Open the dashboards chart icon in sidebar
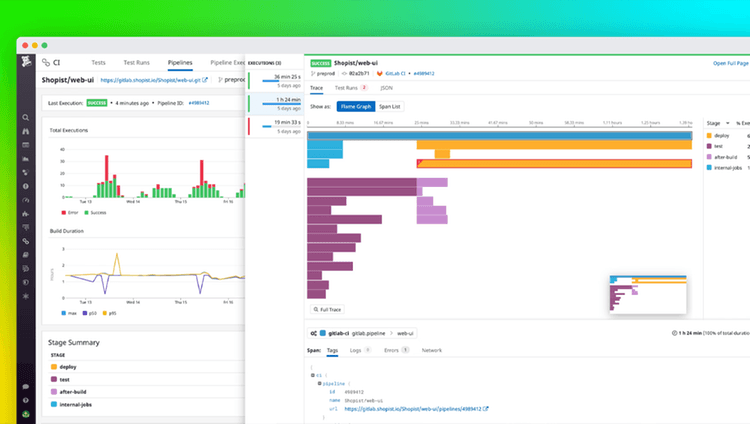750x424 pixels. [x=26, y=158]
